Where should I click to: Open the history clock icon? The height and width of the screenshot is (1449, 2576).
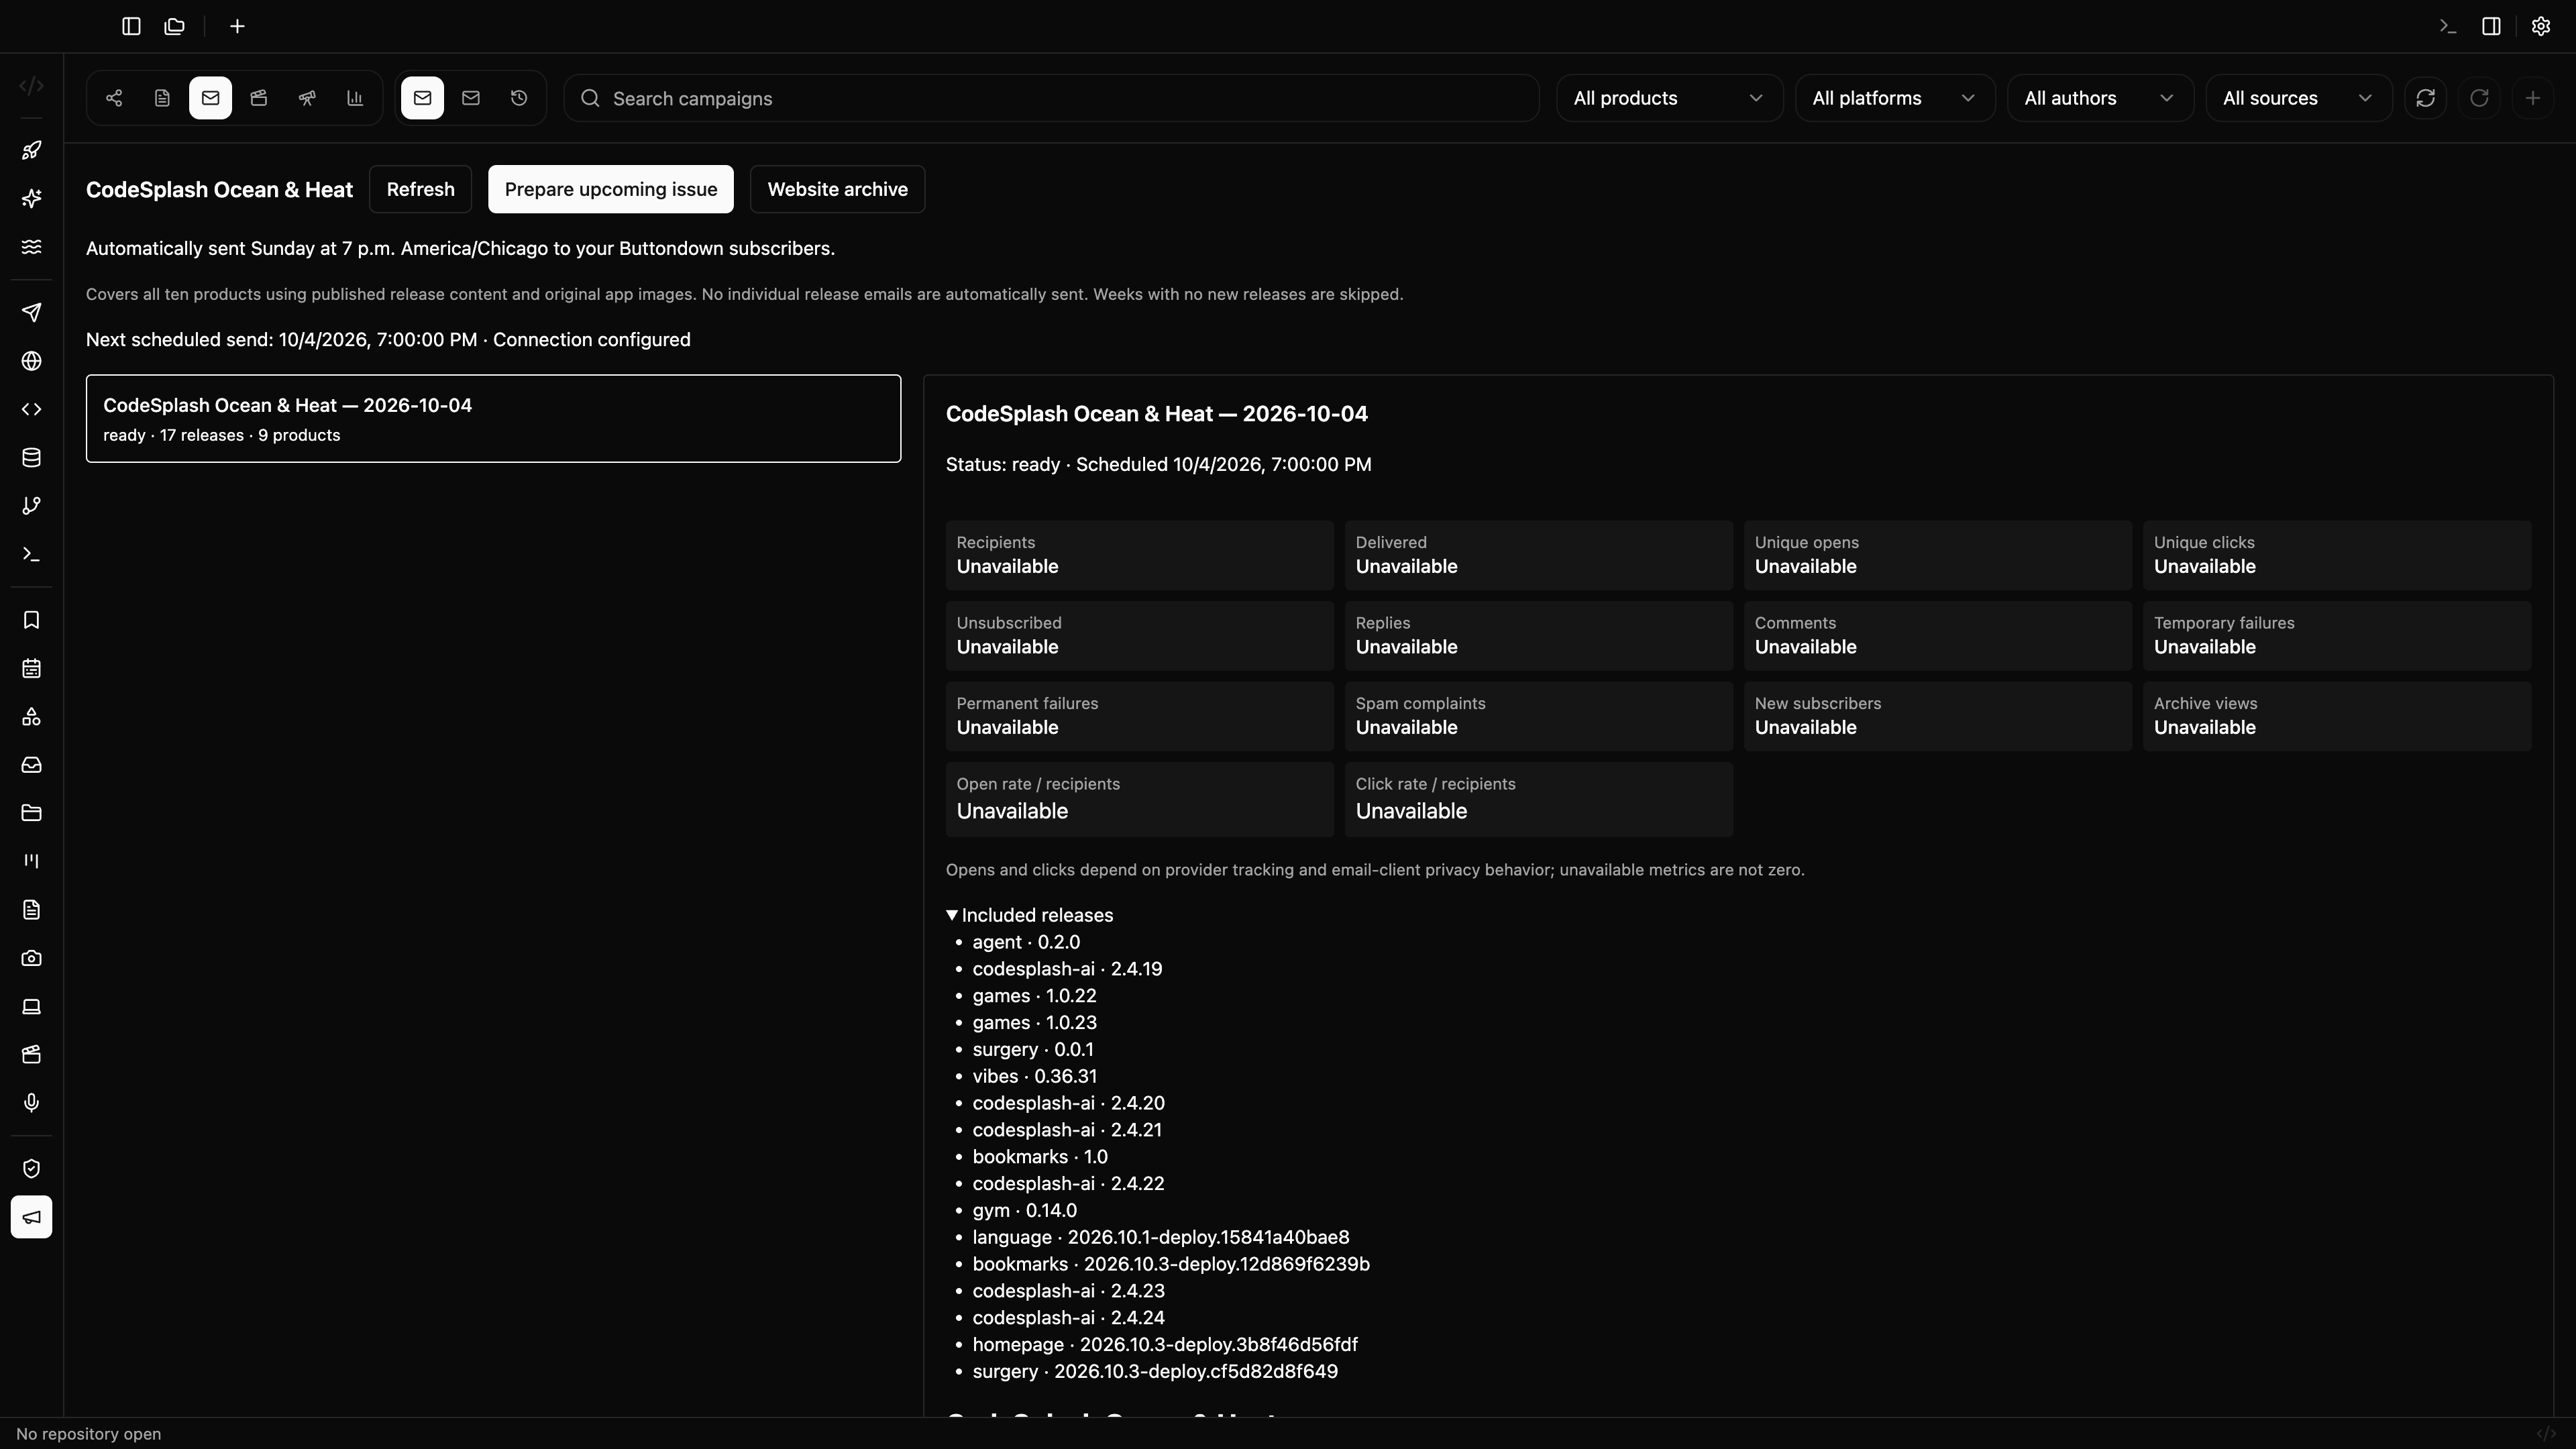pos(519,98)
